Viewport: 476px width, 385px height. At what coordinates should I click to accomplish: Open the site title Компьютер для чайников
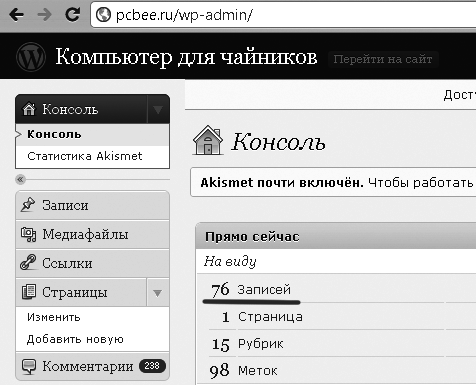pyautogui.click(x=186, y=57)
